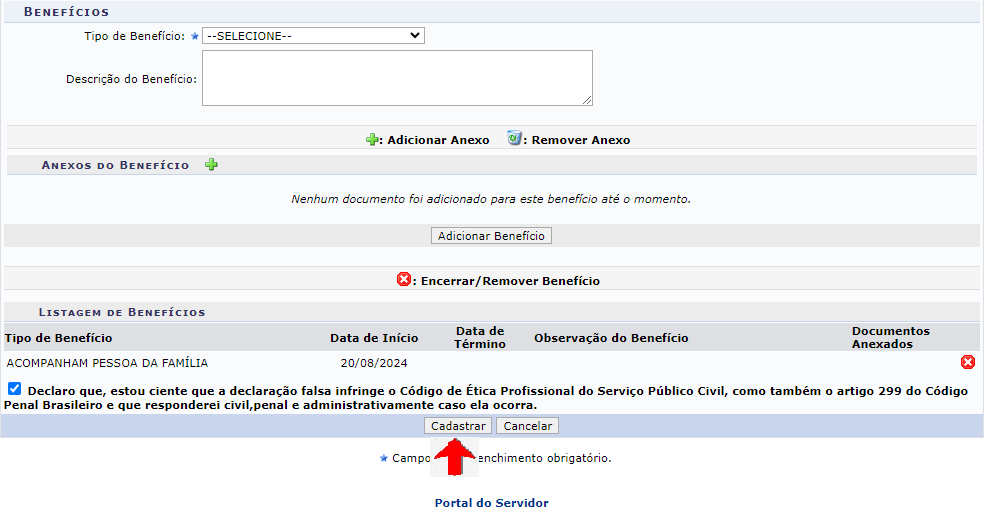
Task: Click the red arrow below Cadastrar
Action: point(456,455)
